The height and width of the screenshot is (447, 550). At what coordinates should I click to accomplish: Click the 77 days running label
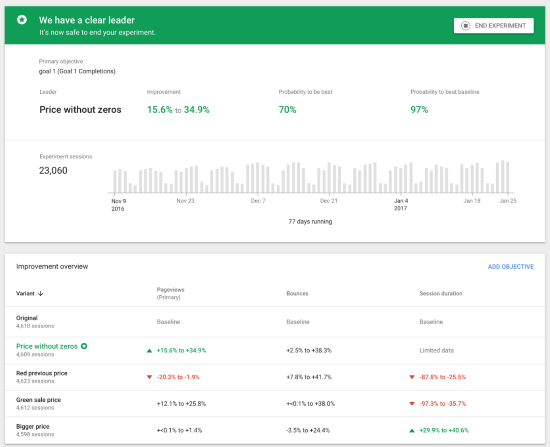click(310, 222)
